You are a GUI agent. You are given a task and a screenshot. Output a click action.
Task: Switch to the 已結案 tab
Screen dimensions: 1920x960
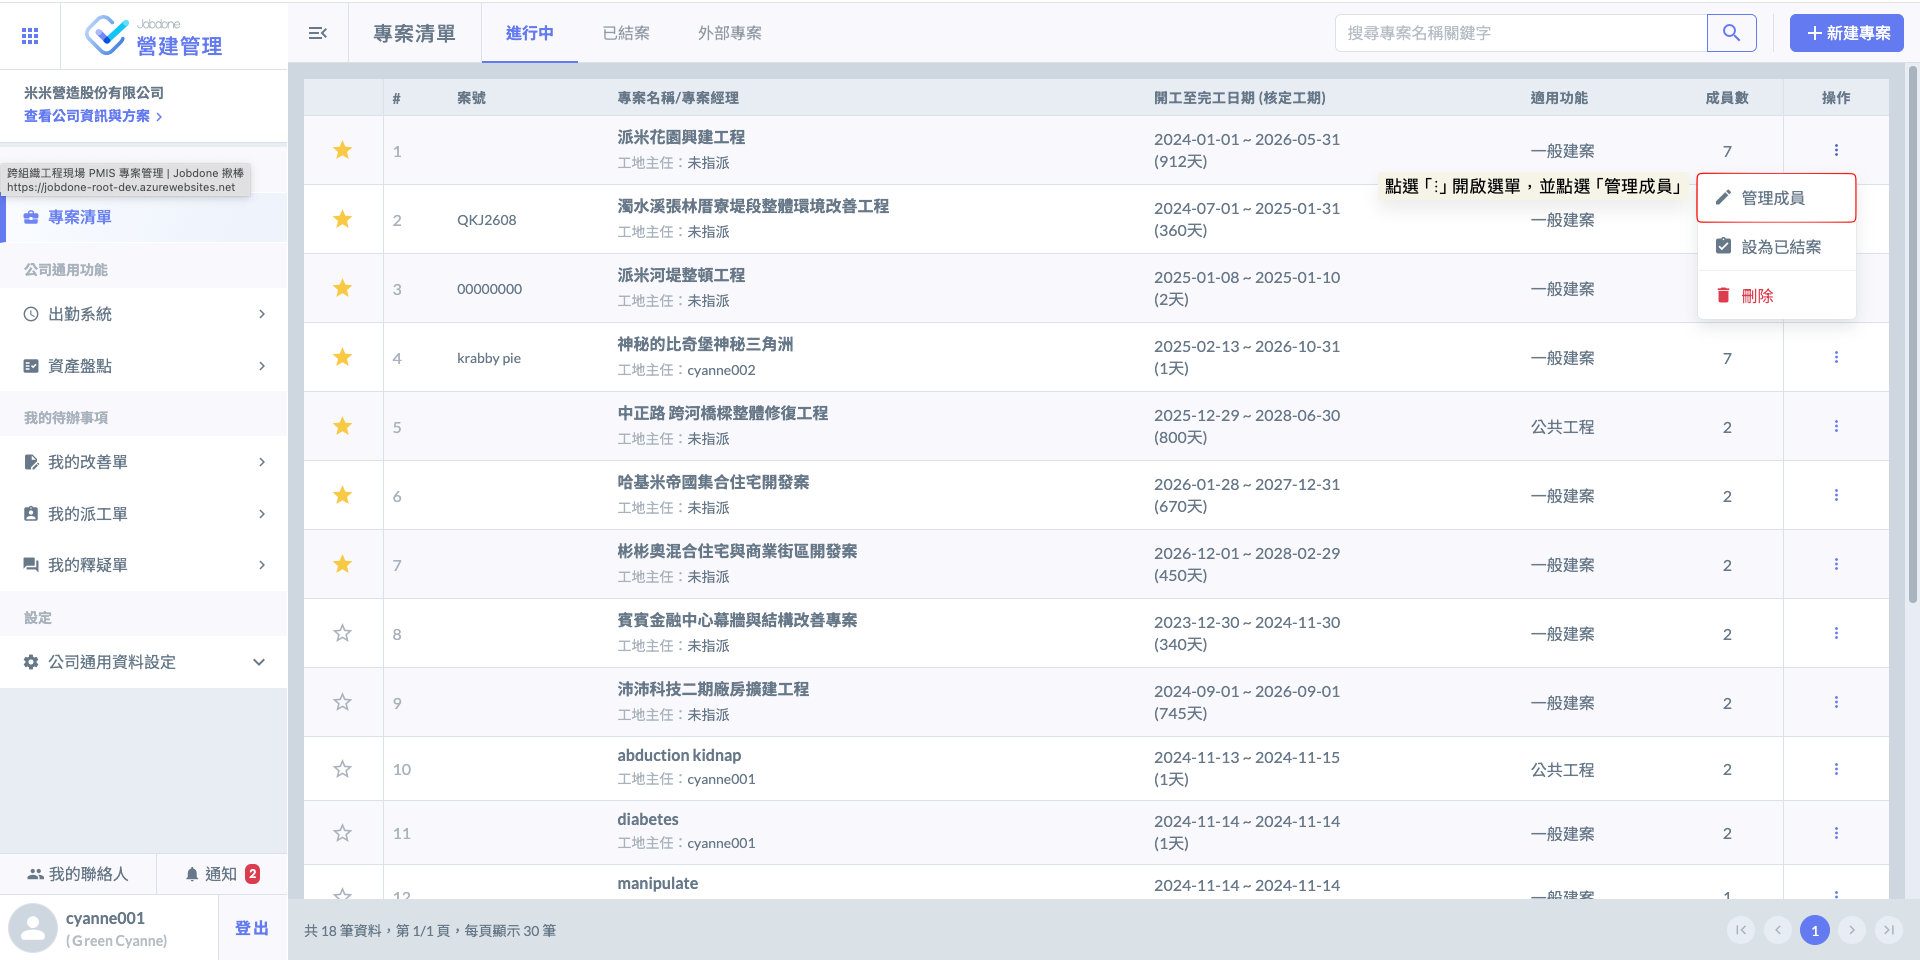[x=626, y=33]
